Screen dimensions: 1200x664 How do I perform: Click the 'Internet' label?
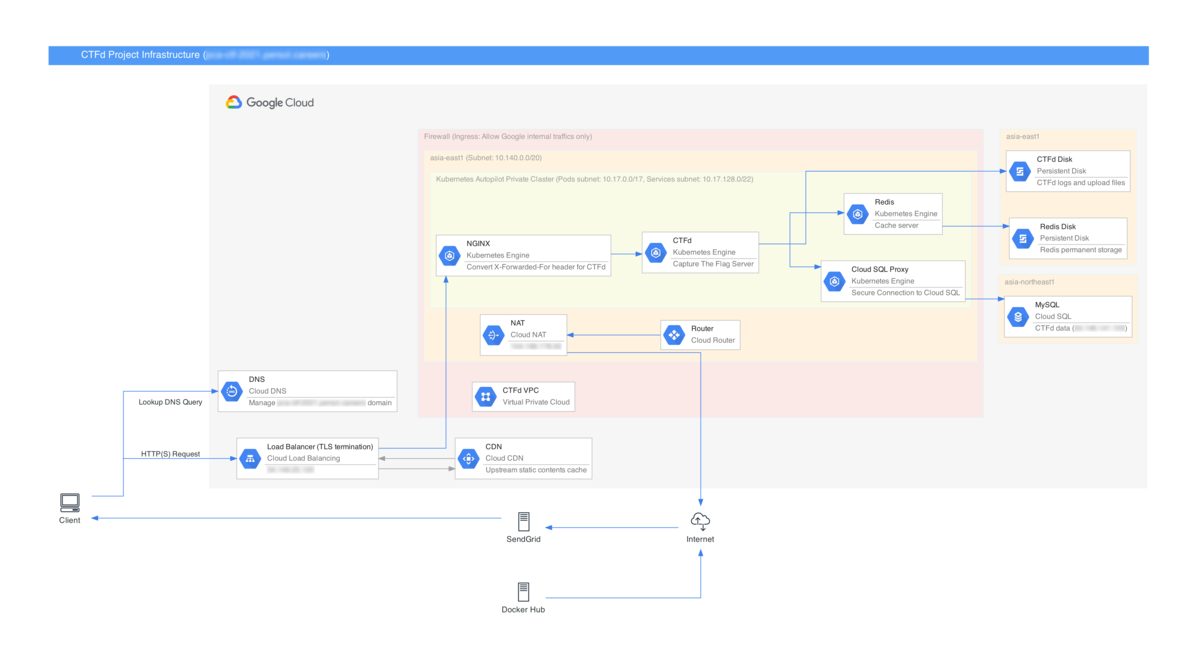coord(700,539)
